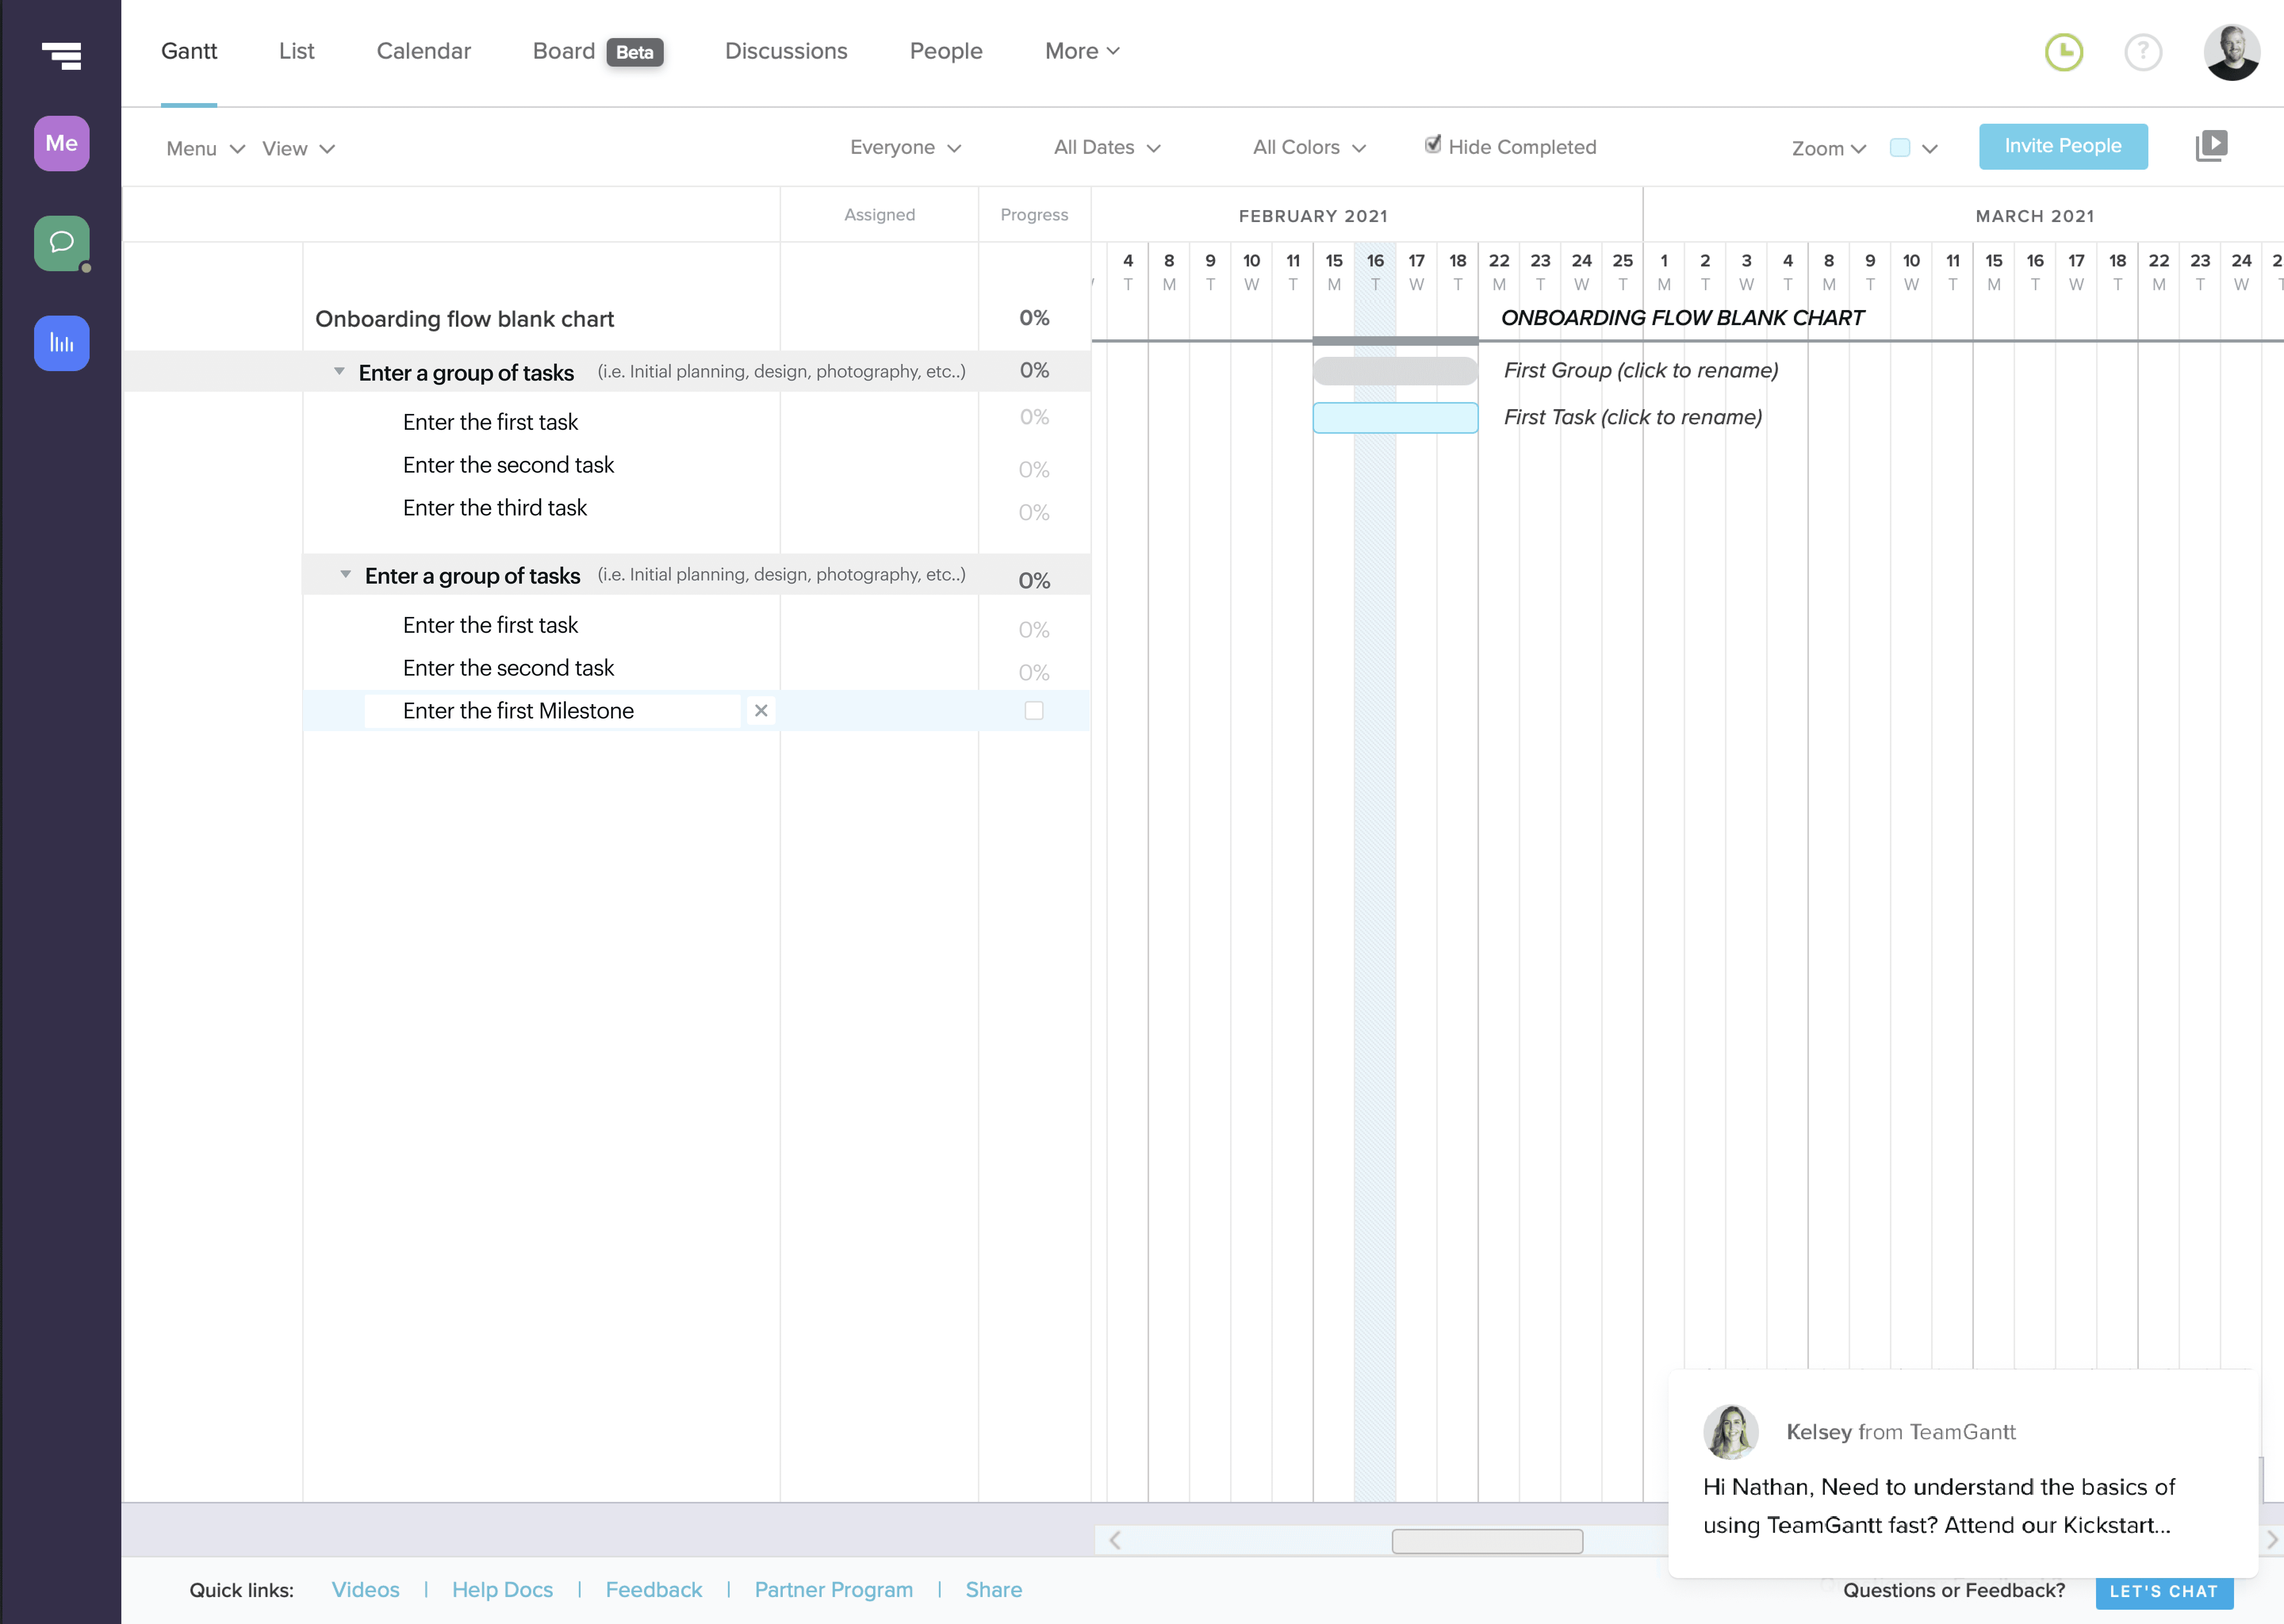Click the Invite People button
Screen dimensions: 2284x1624
(2062, 146)
